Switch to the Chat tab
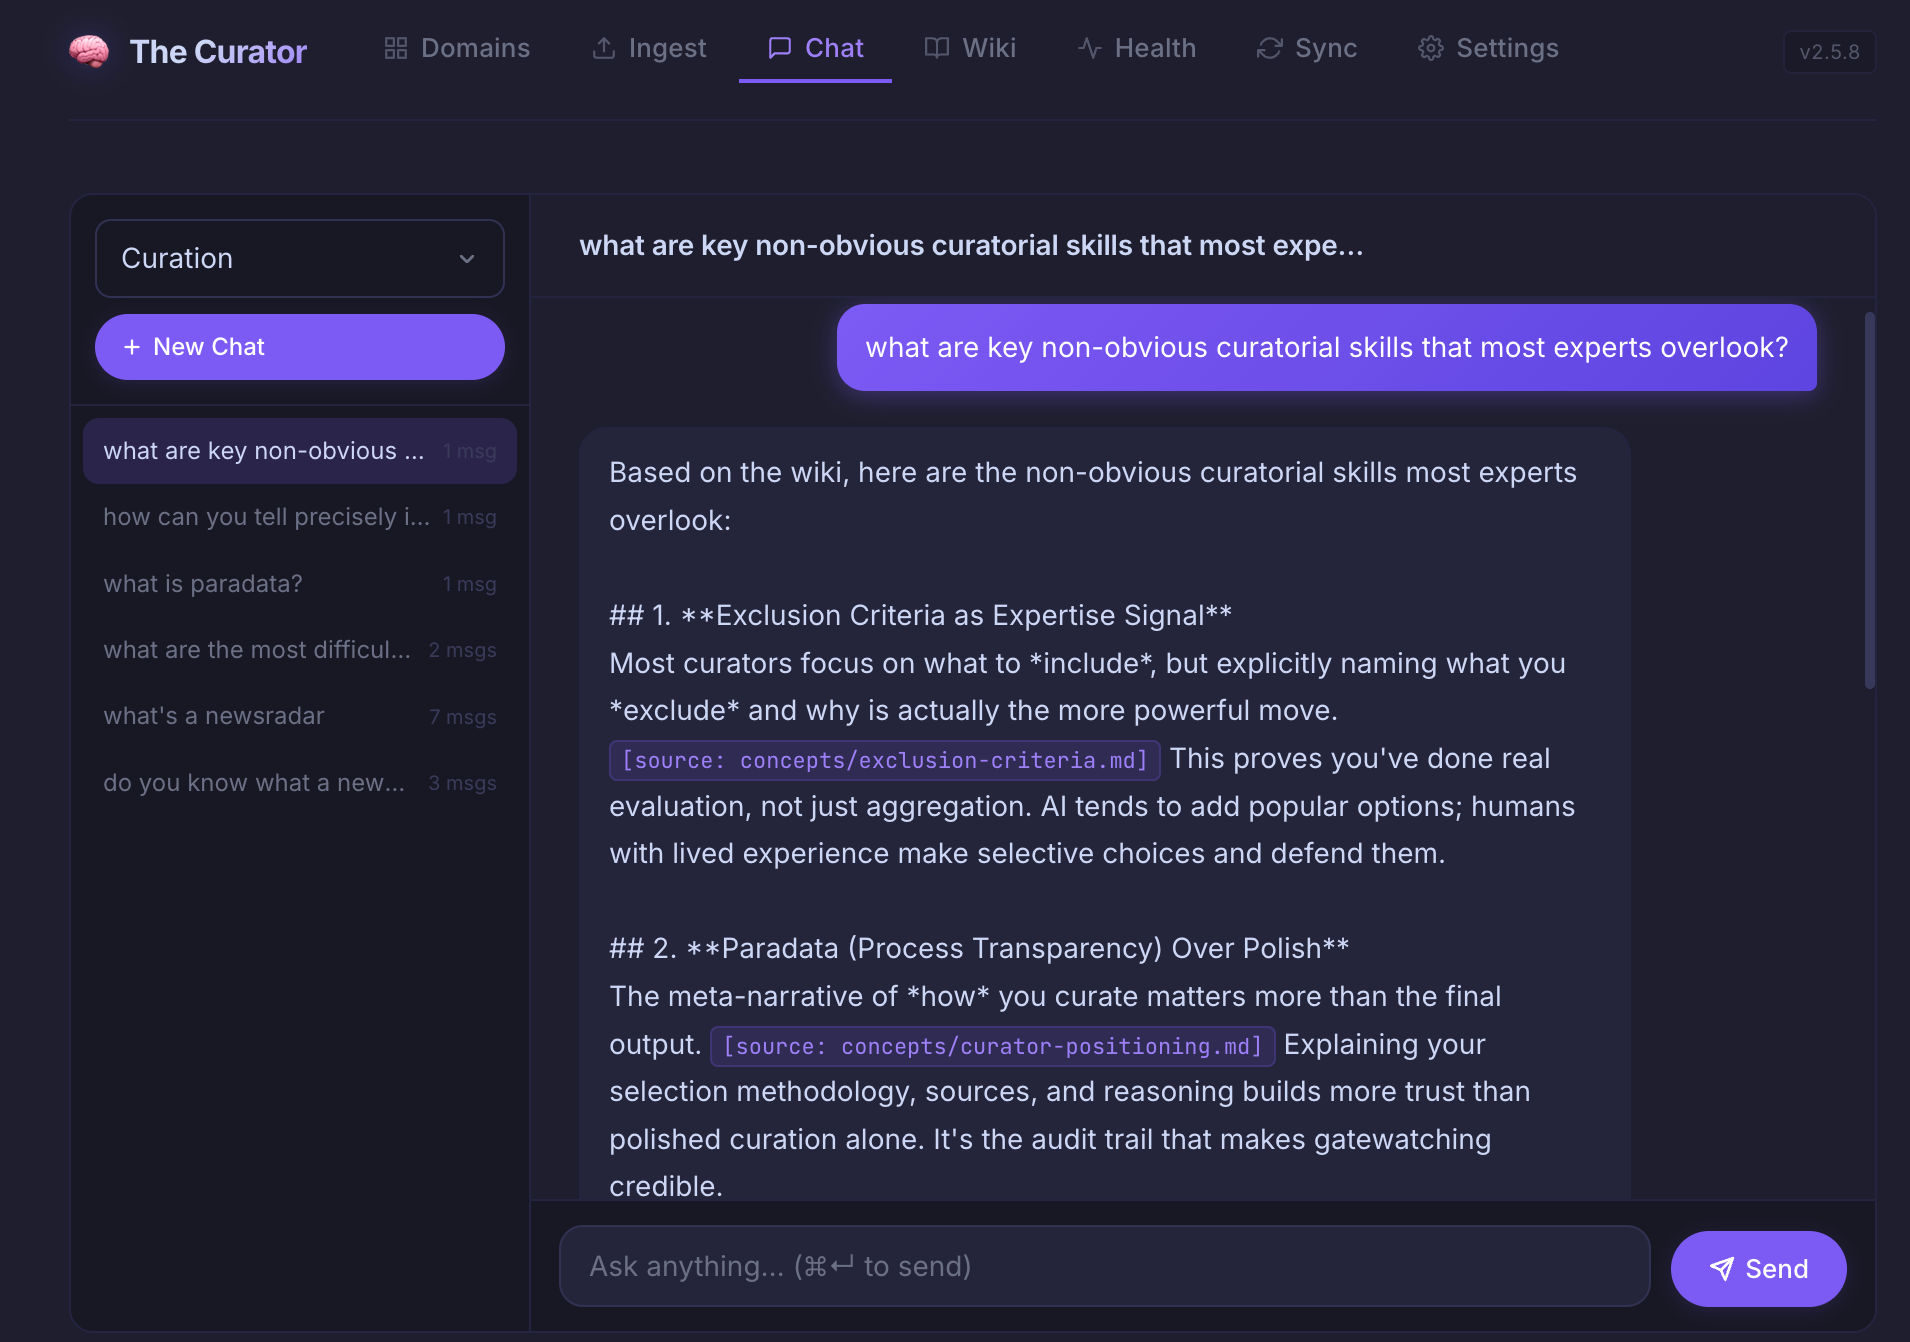Viewport: 1910px width, 1342px height. [815, 48]
